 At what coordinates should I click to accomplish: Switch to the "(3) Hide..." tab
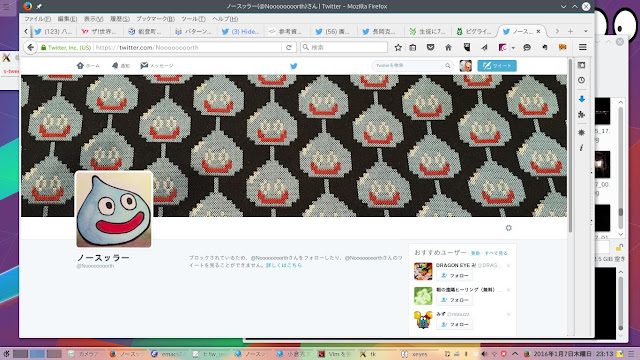tap(241, 31)
